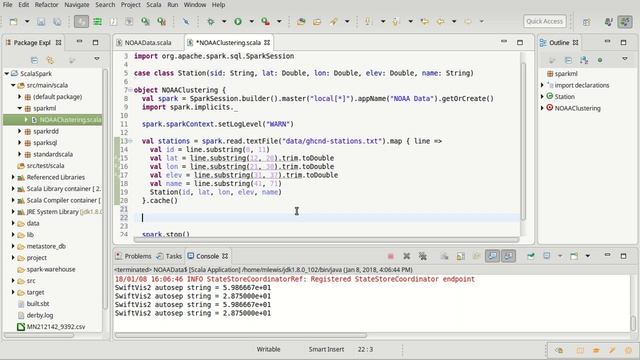Click the New file toolbar icon

click(x=13, y=21)
